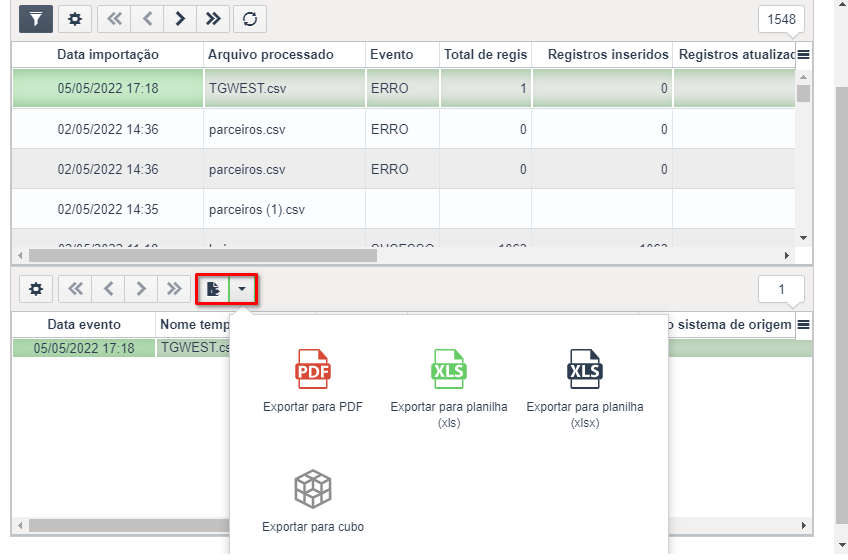Select parceiros (1).csv row

(x=403, y=209)
